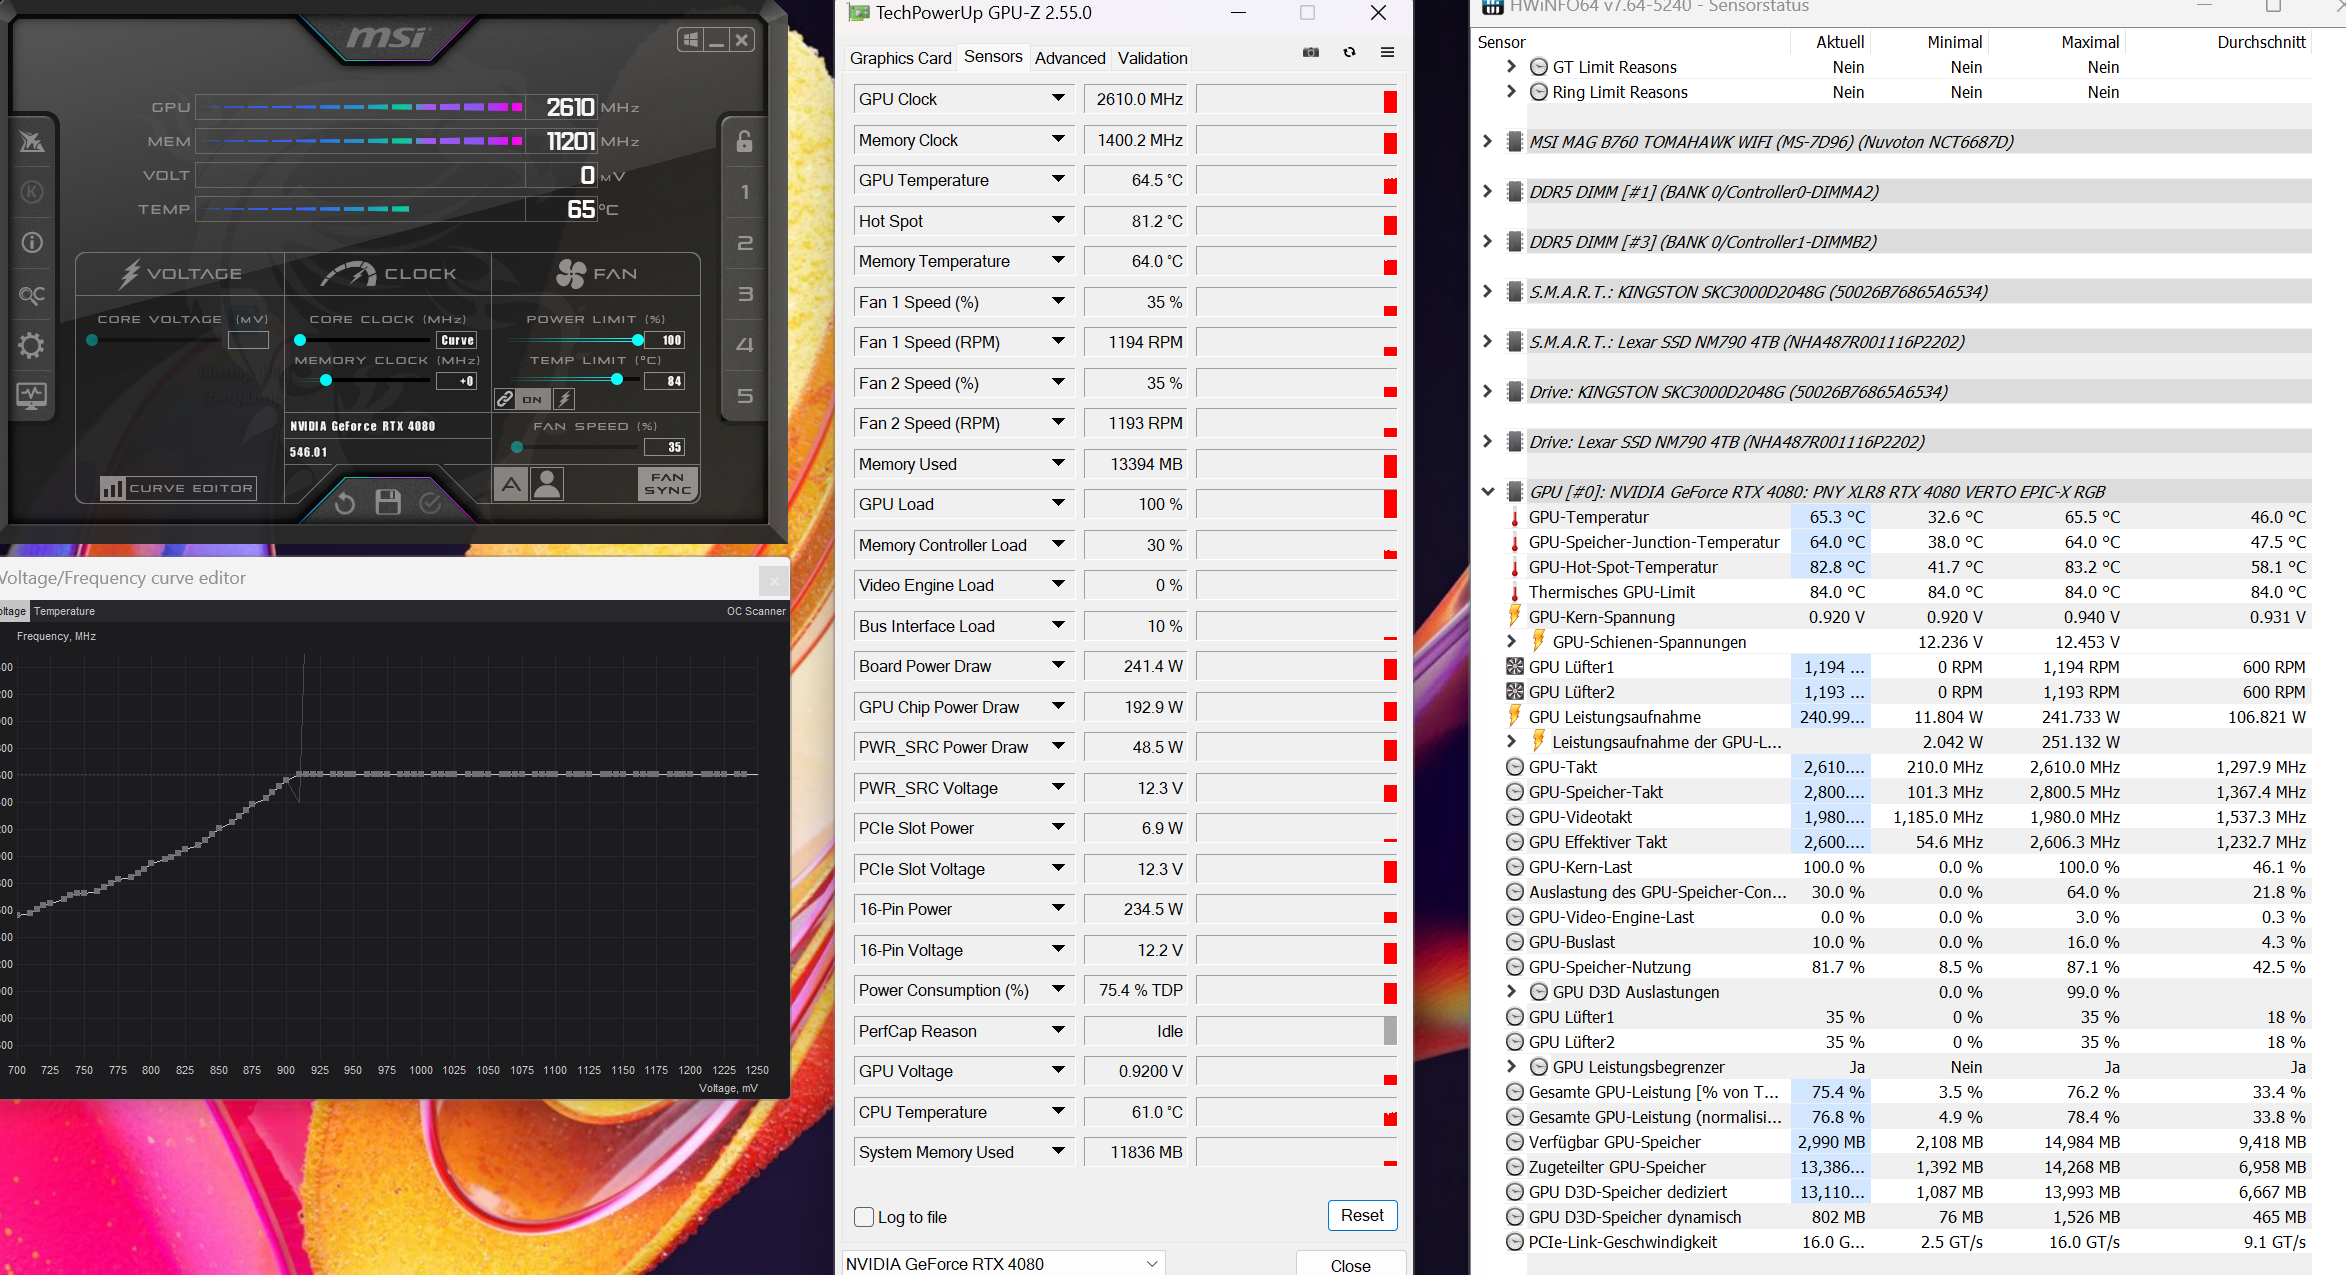Screen dimensions: 2346x1275
Task: Expand the MSI MAG B760 TOMAHAWK sensor group
Action: pos(1487,142)
